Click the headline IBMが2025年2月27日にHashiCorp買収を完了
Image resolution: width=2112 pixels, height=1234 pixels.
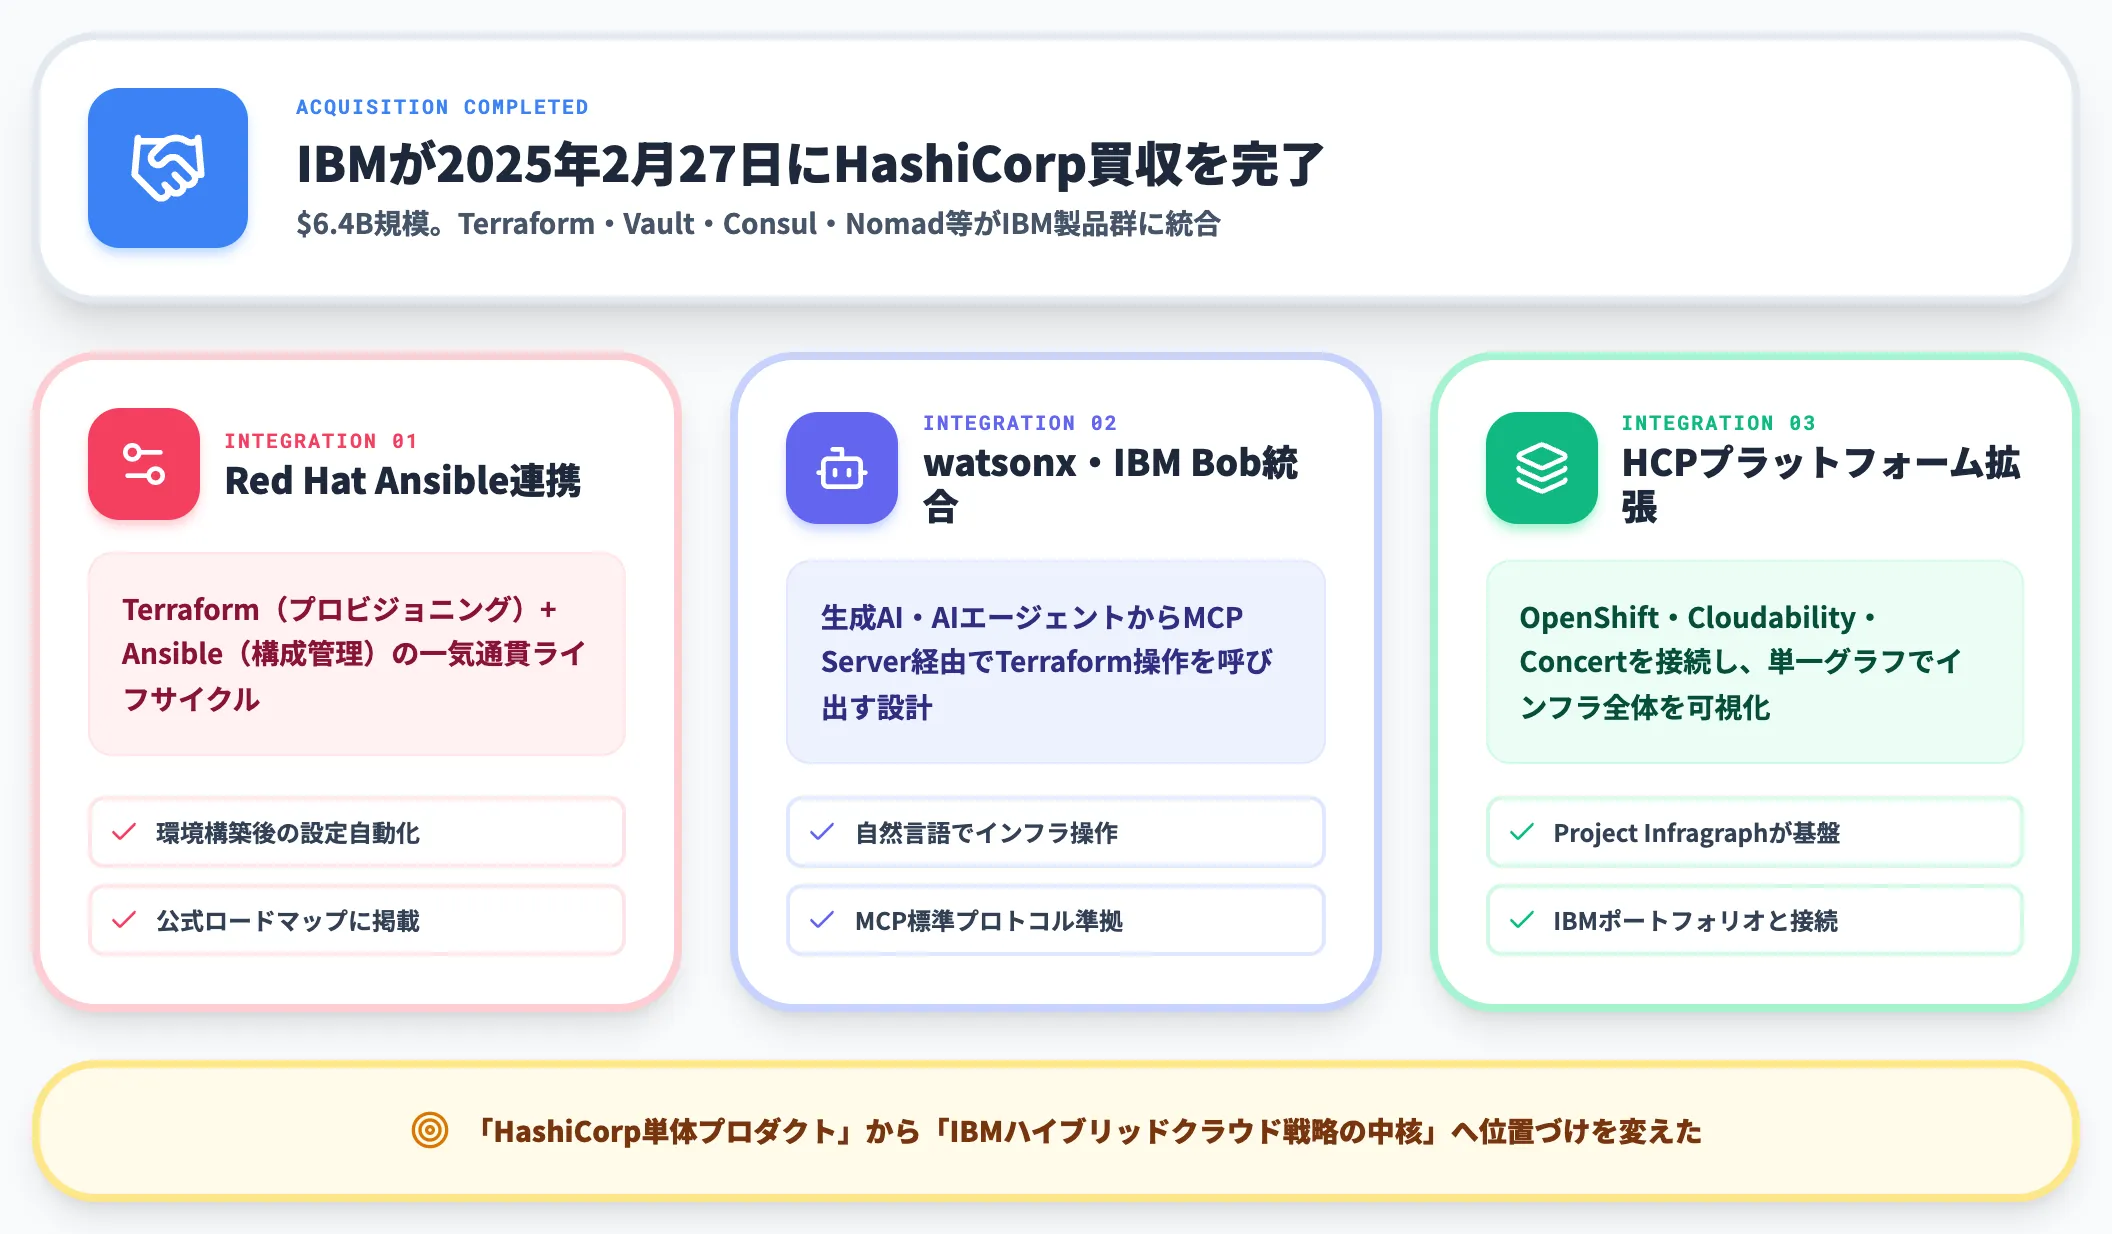(x=810, y=165)
